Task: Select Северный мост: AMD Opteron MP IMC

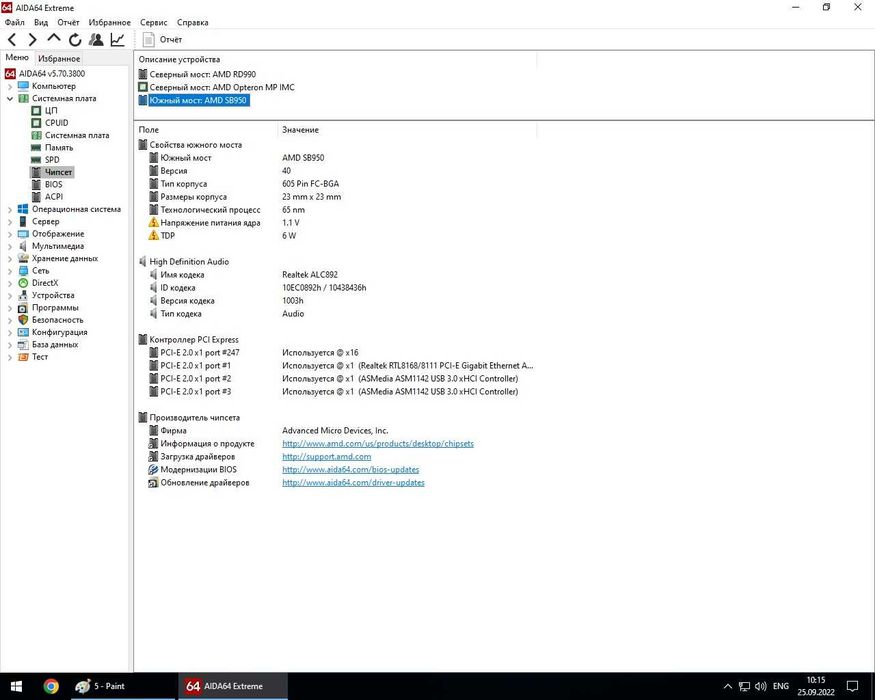Action: coord(222,87)
